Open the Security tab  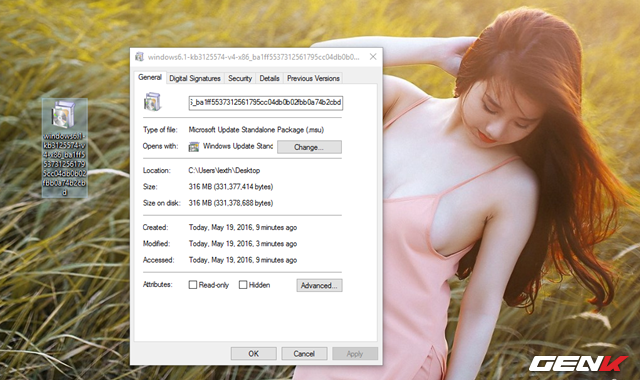pyautogui.click(x=240, y=78)
